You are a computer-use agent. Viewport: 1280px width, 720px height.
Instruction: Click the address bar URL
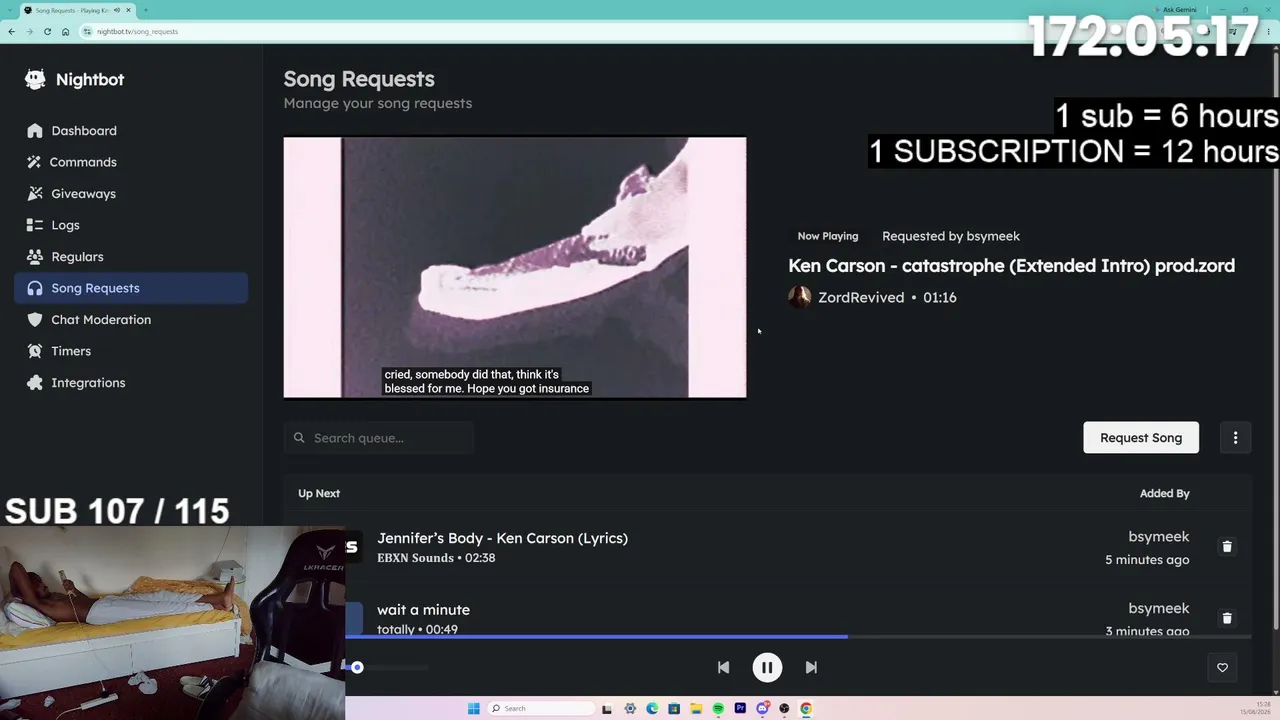coord(138,32)
